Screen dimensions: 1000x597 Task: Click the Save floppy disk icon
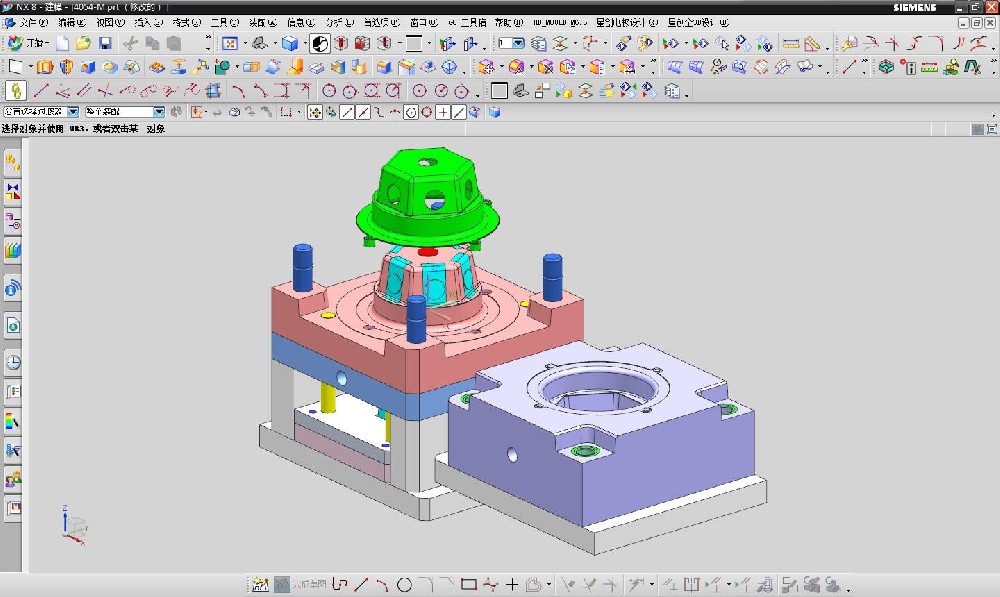click(x=105, y=43)
